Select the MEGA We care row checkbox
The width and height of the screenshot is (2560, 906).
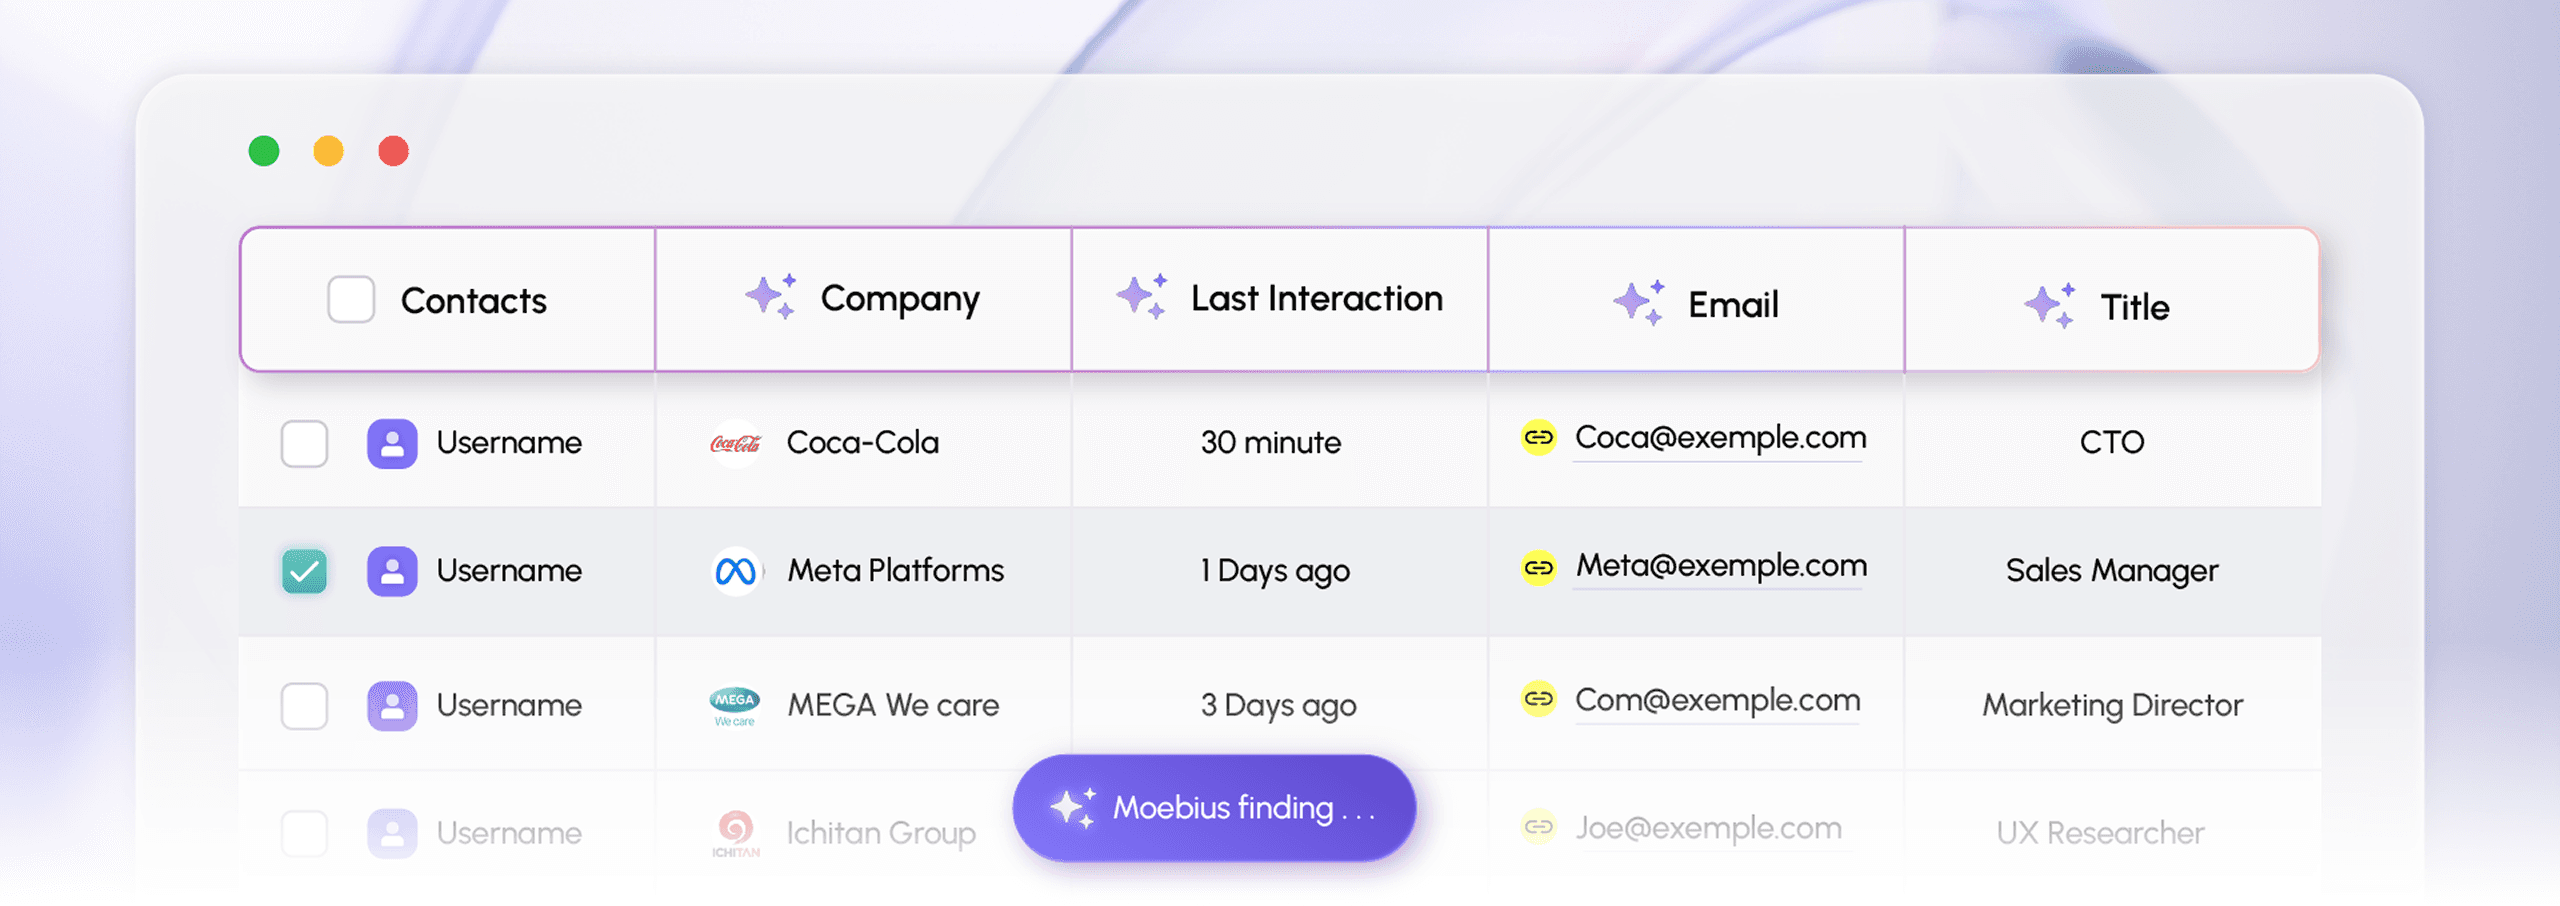click(x=304, y=706)
